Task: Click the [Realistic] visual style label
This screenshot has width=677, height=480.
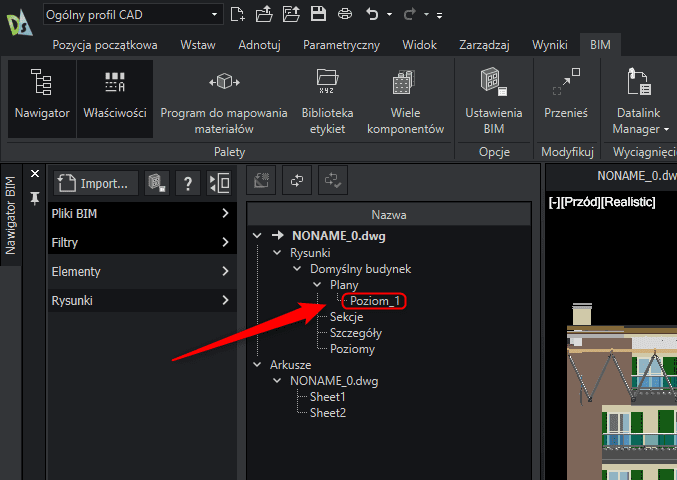Action: point(628,202)
